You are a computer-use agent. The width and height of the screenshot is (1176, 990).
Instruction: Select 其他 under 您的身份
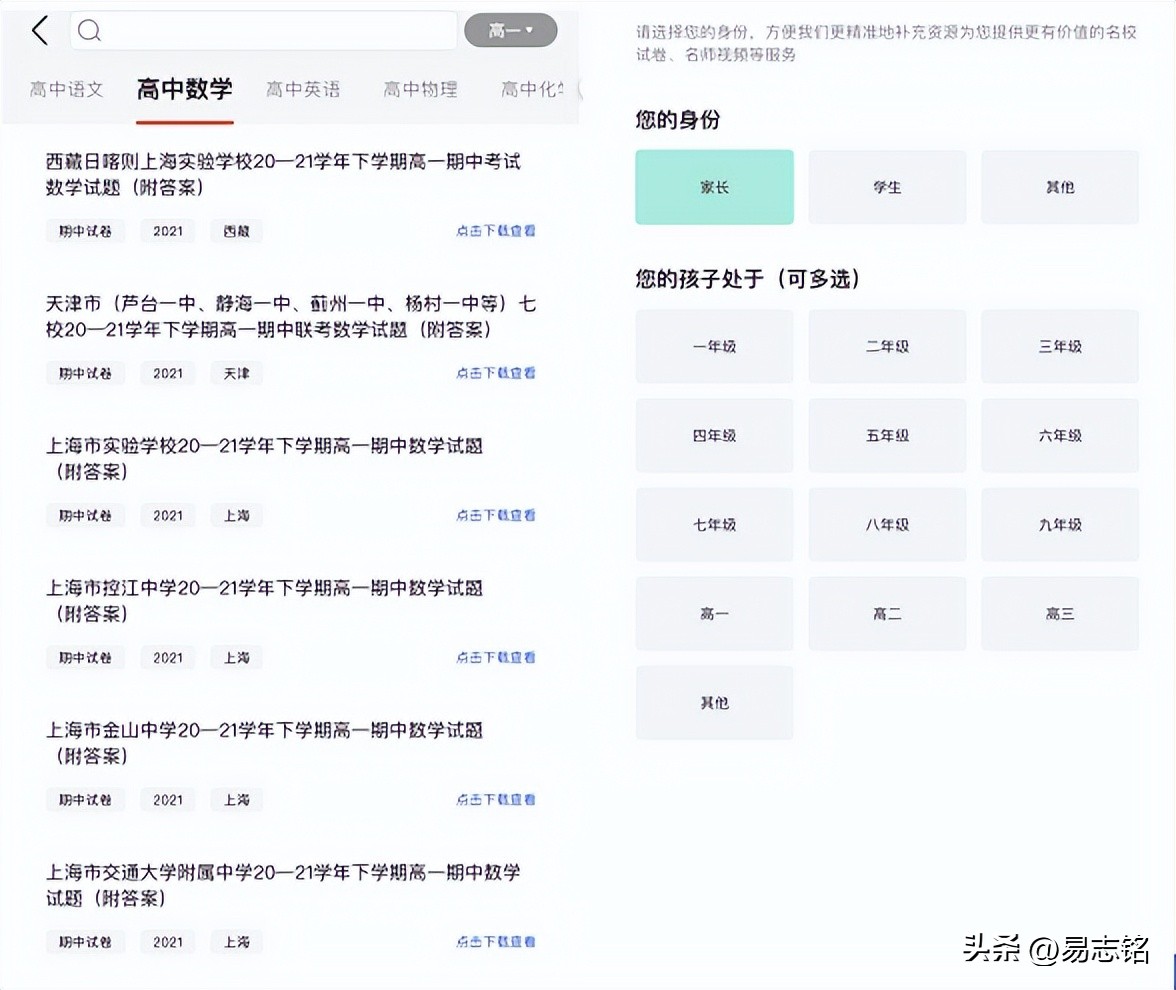pyautogui.click(x=1060, y=187)
